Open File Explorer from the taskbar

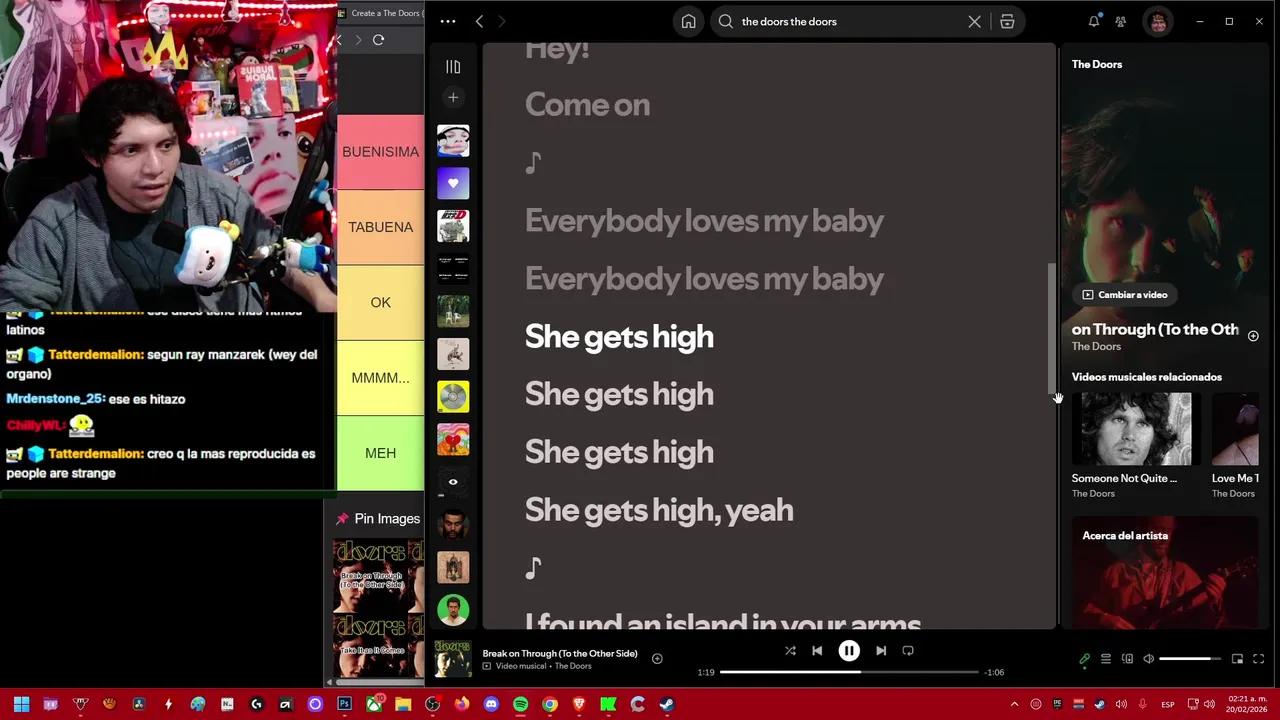pyautogui.click(x=403, y=705)
